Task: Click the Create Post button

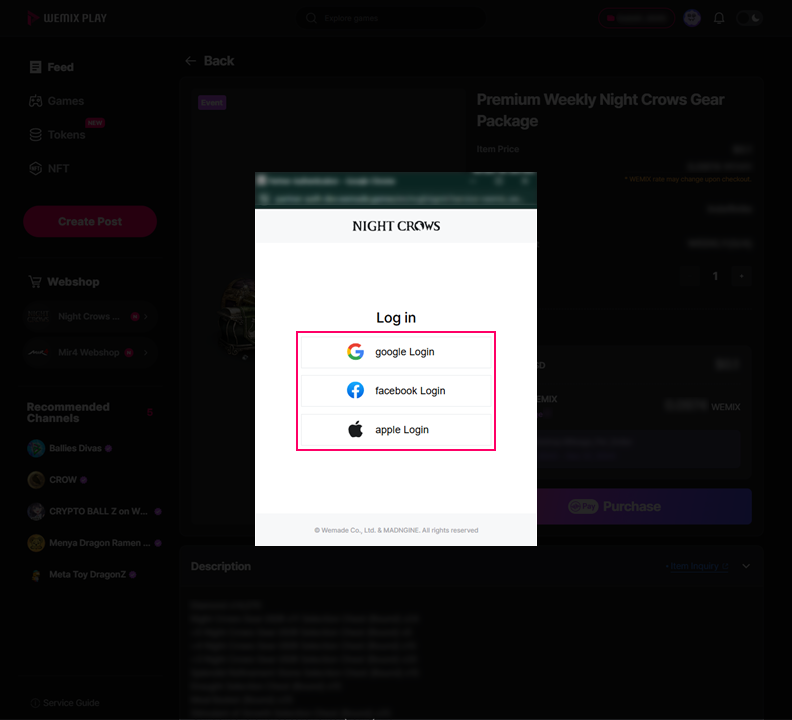Action: pos(90,221)
